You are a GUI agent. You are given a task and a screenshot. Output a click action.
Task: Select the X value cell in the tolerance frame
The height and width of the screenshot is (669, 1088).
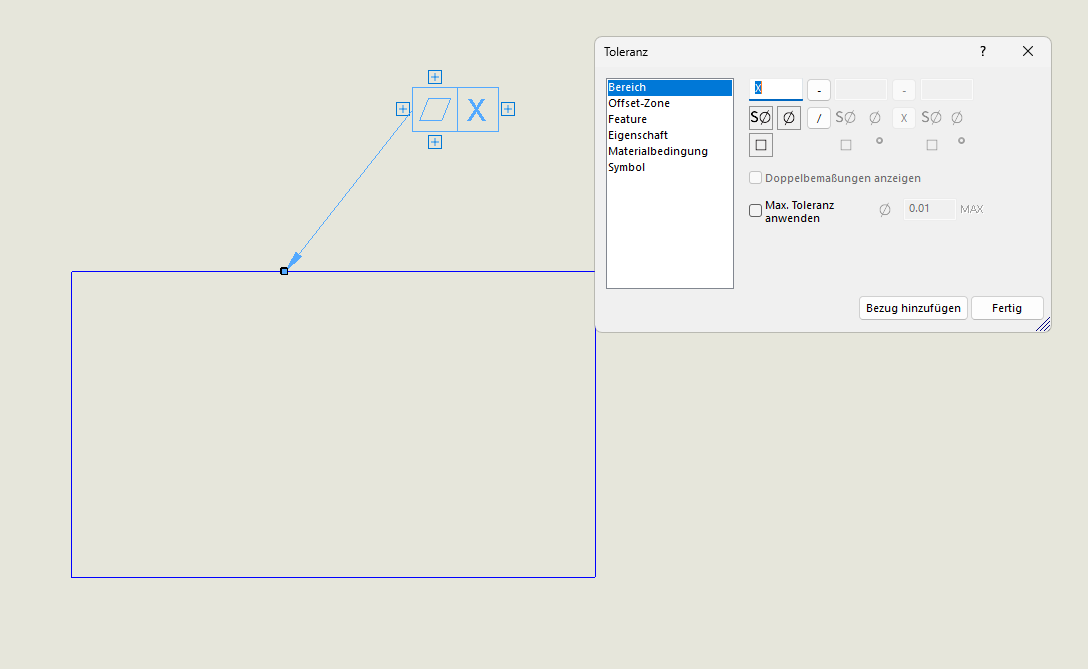pyautogui.click(x=477, y=110)
